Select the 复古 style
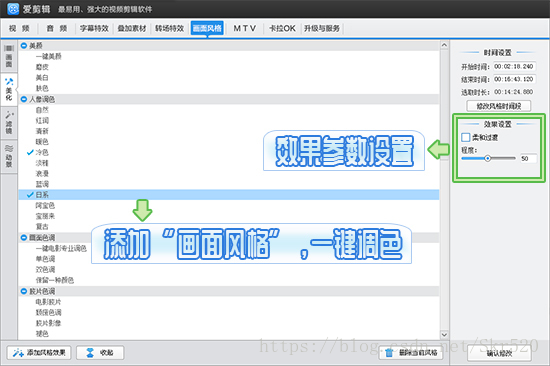Image resolution: width=550 pixels, height=366 pixels. tap(42, 227)
